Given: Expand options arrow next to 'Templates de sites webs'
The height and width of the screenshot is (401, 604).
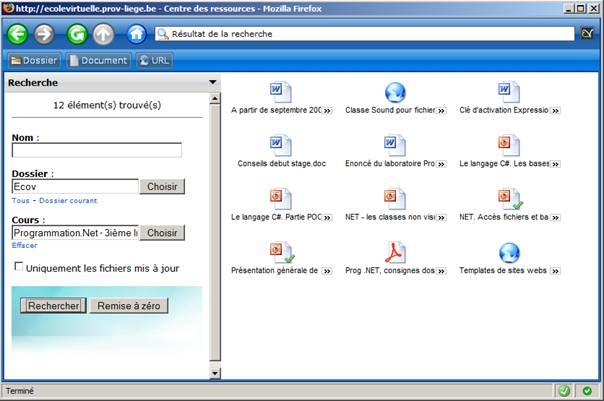Looking at the screenshot, I should (x=555, y=270).
